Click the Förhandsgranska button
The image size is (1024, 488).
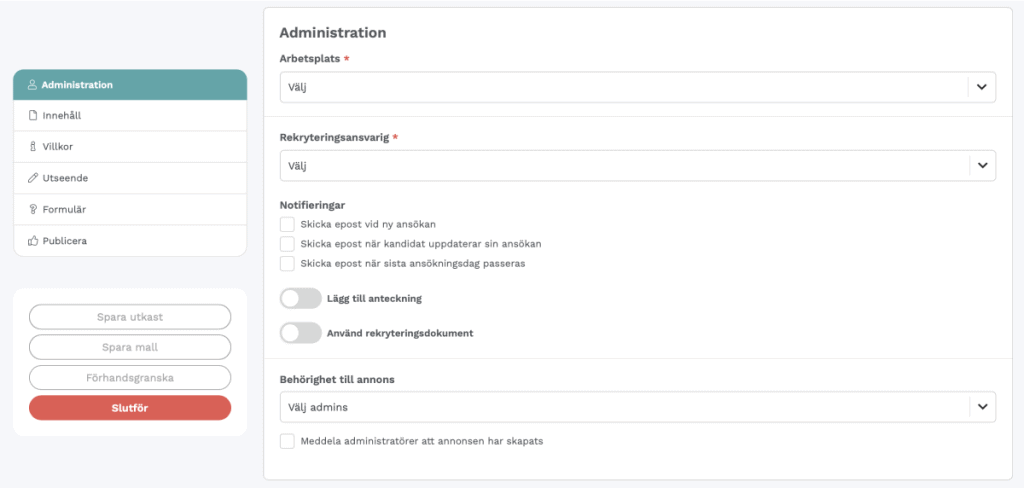(130, 378)
